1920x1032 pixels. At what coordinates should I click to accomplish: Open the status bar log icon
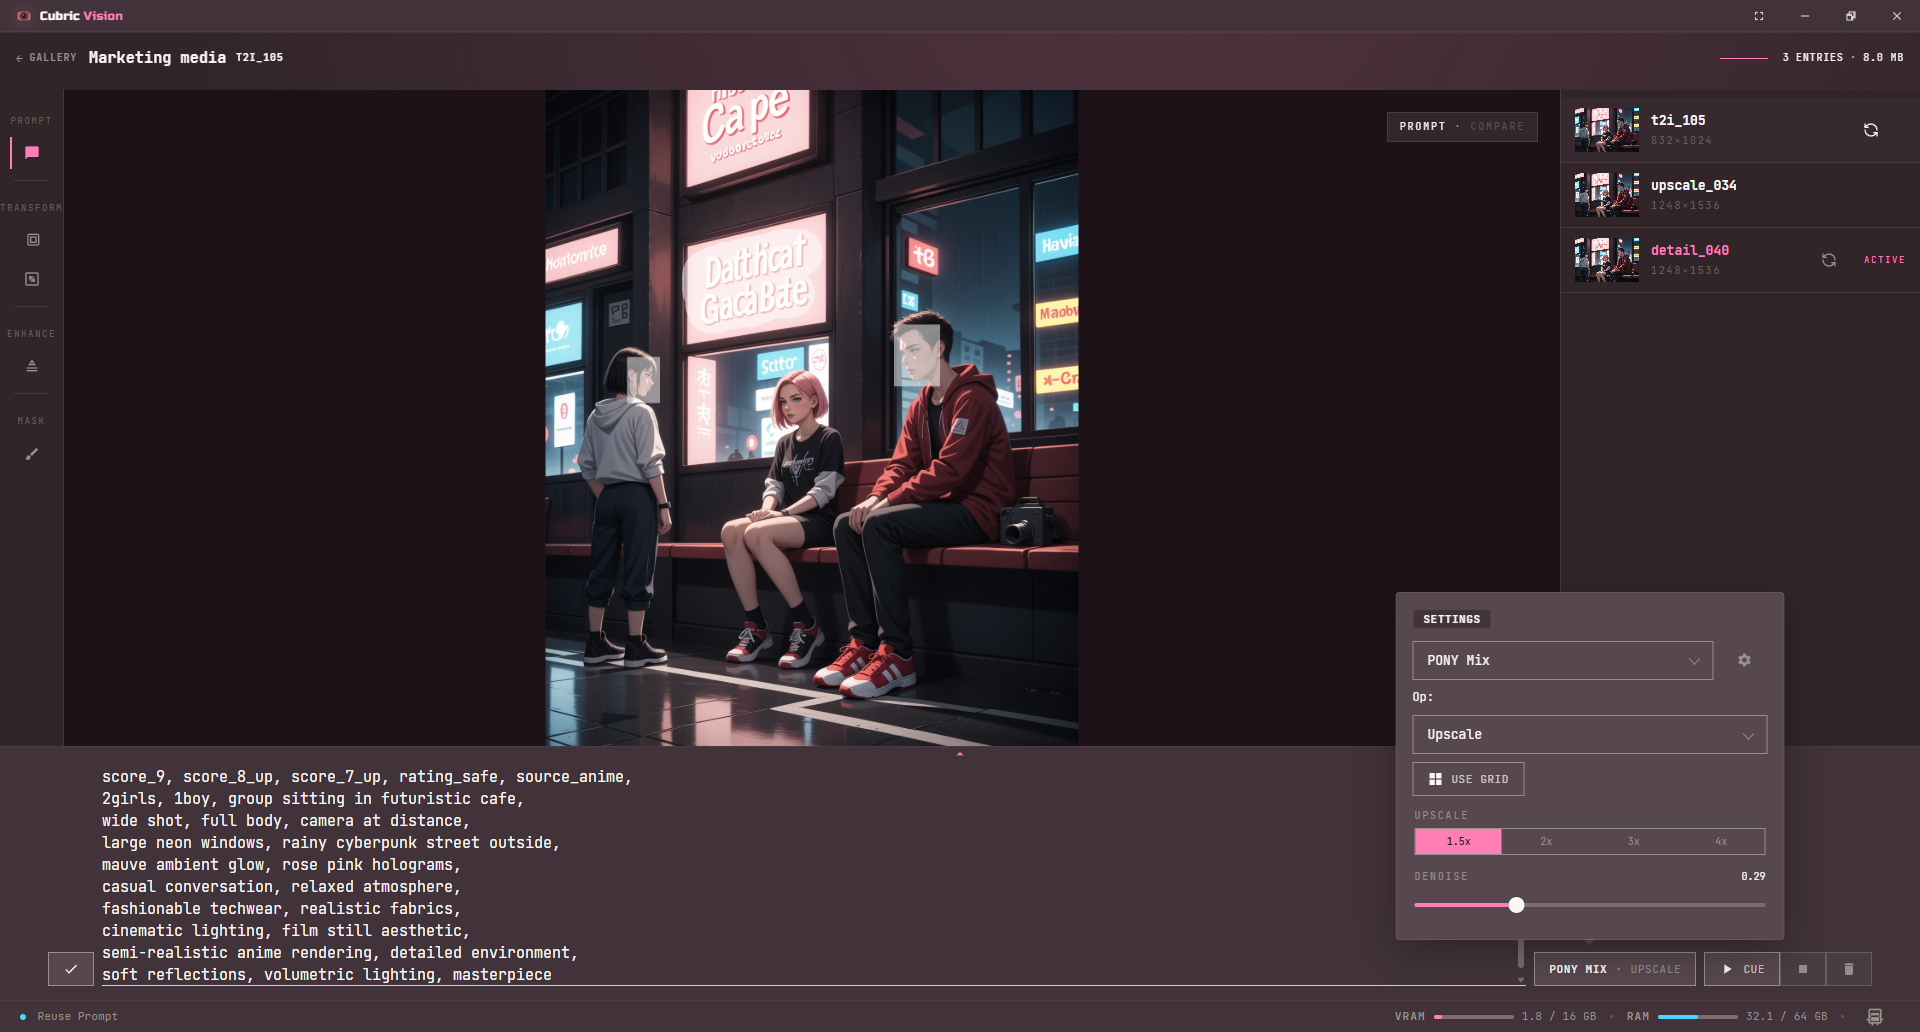coord(1875,1016)
